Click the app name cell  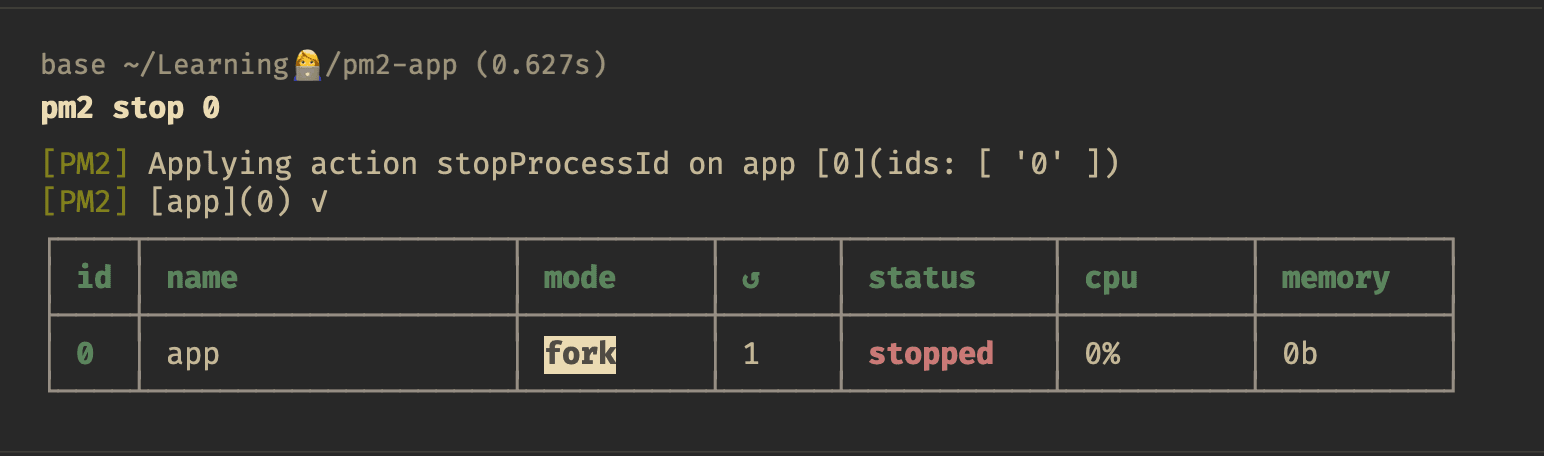point(193,354)
